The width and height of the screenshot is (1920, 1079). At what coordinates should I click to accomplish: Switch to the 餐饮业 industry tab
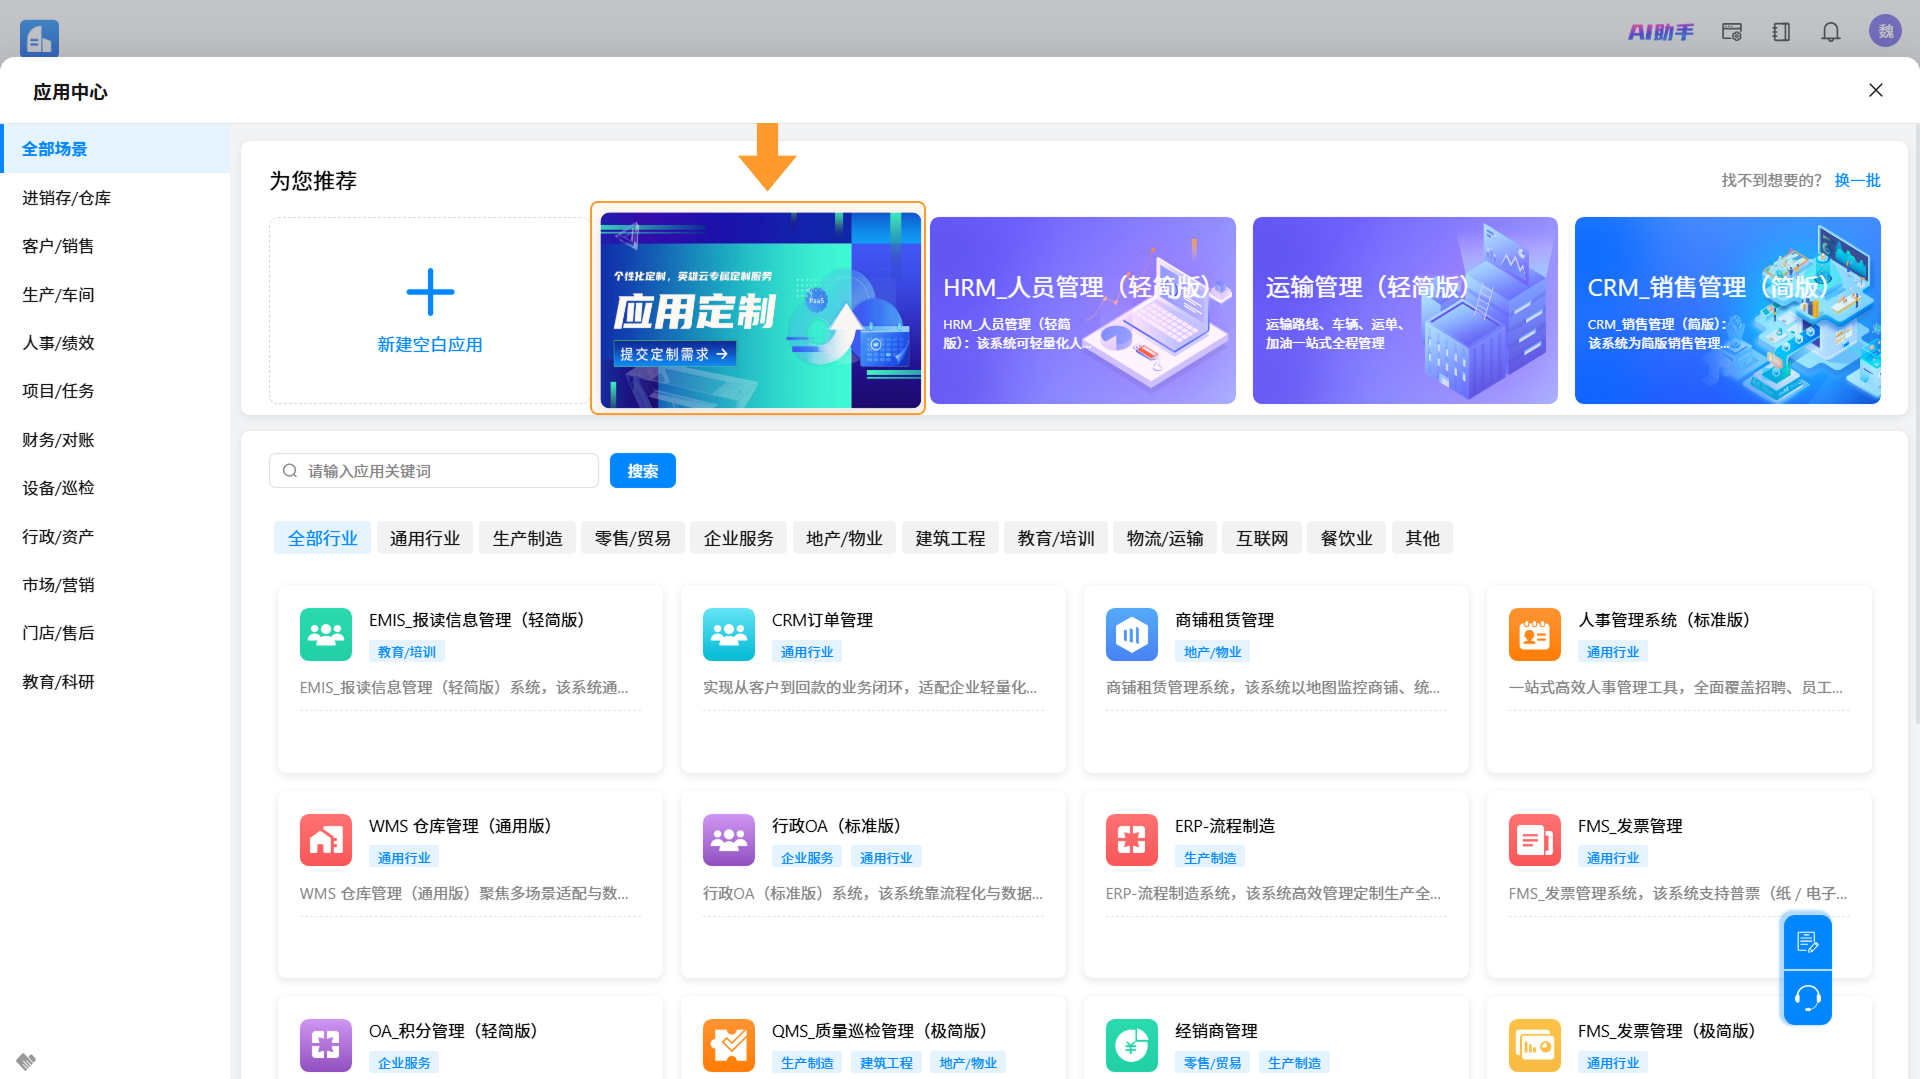(1346, 538)
